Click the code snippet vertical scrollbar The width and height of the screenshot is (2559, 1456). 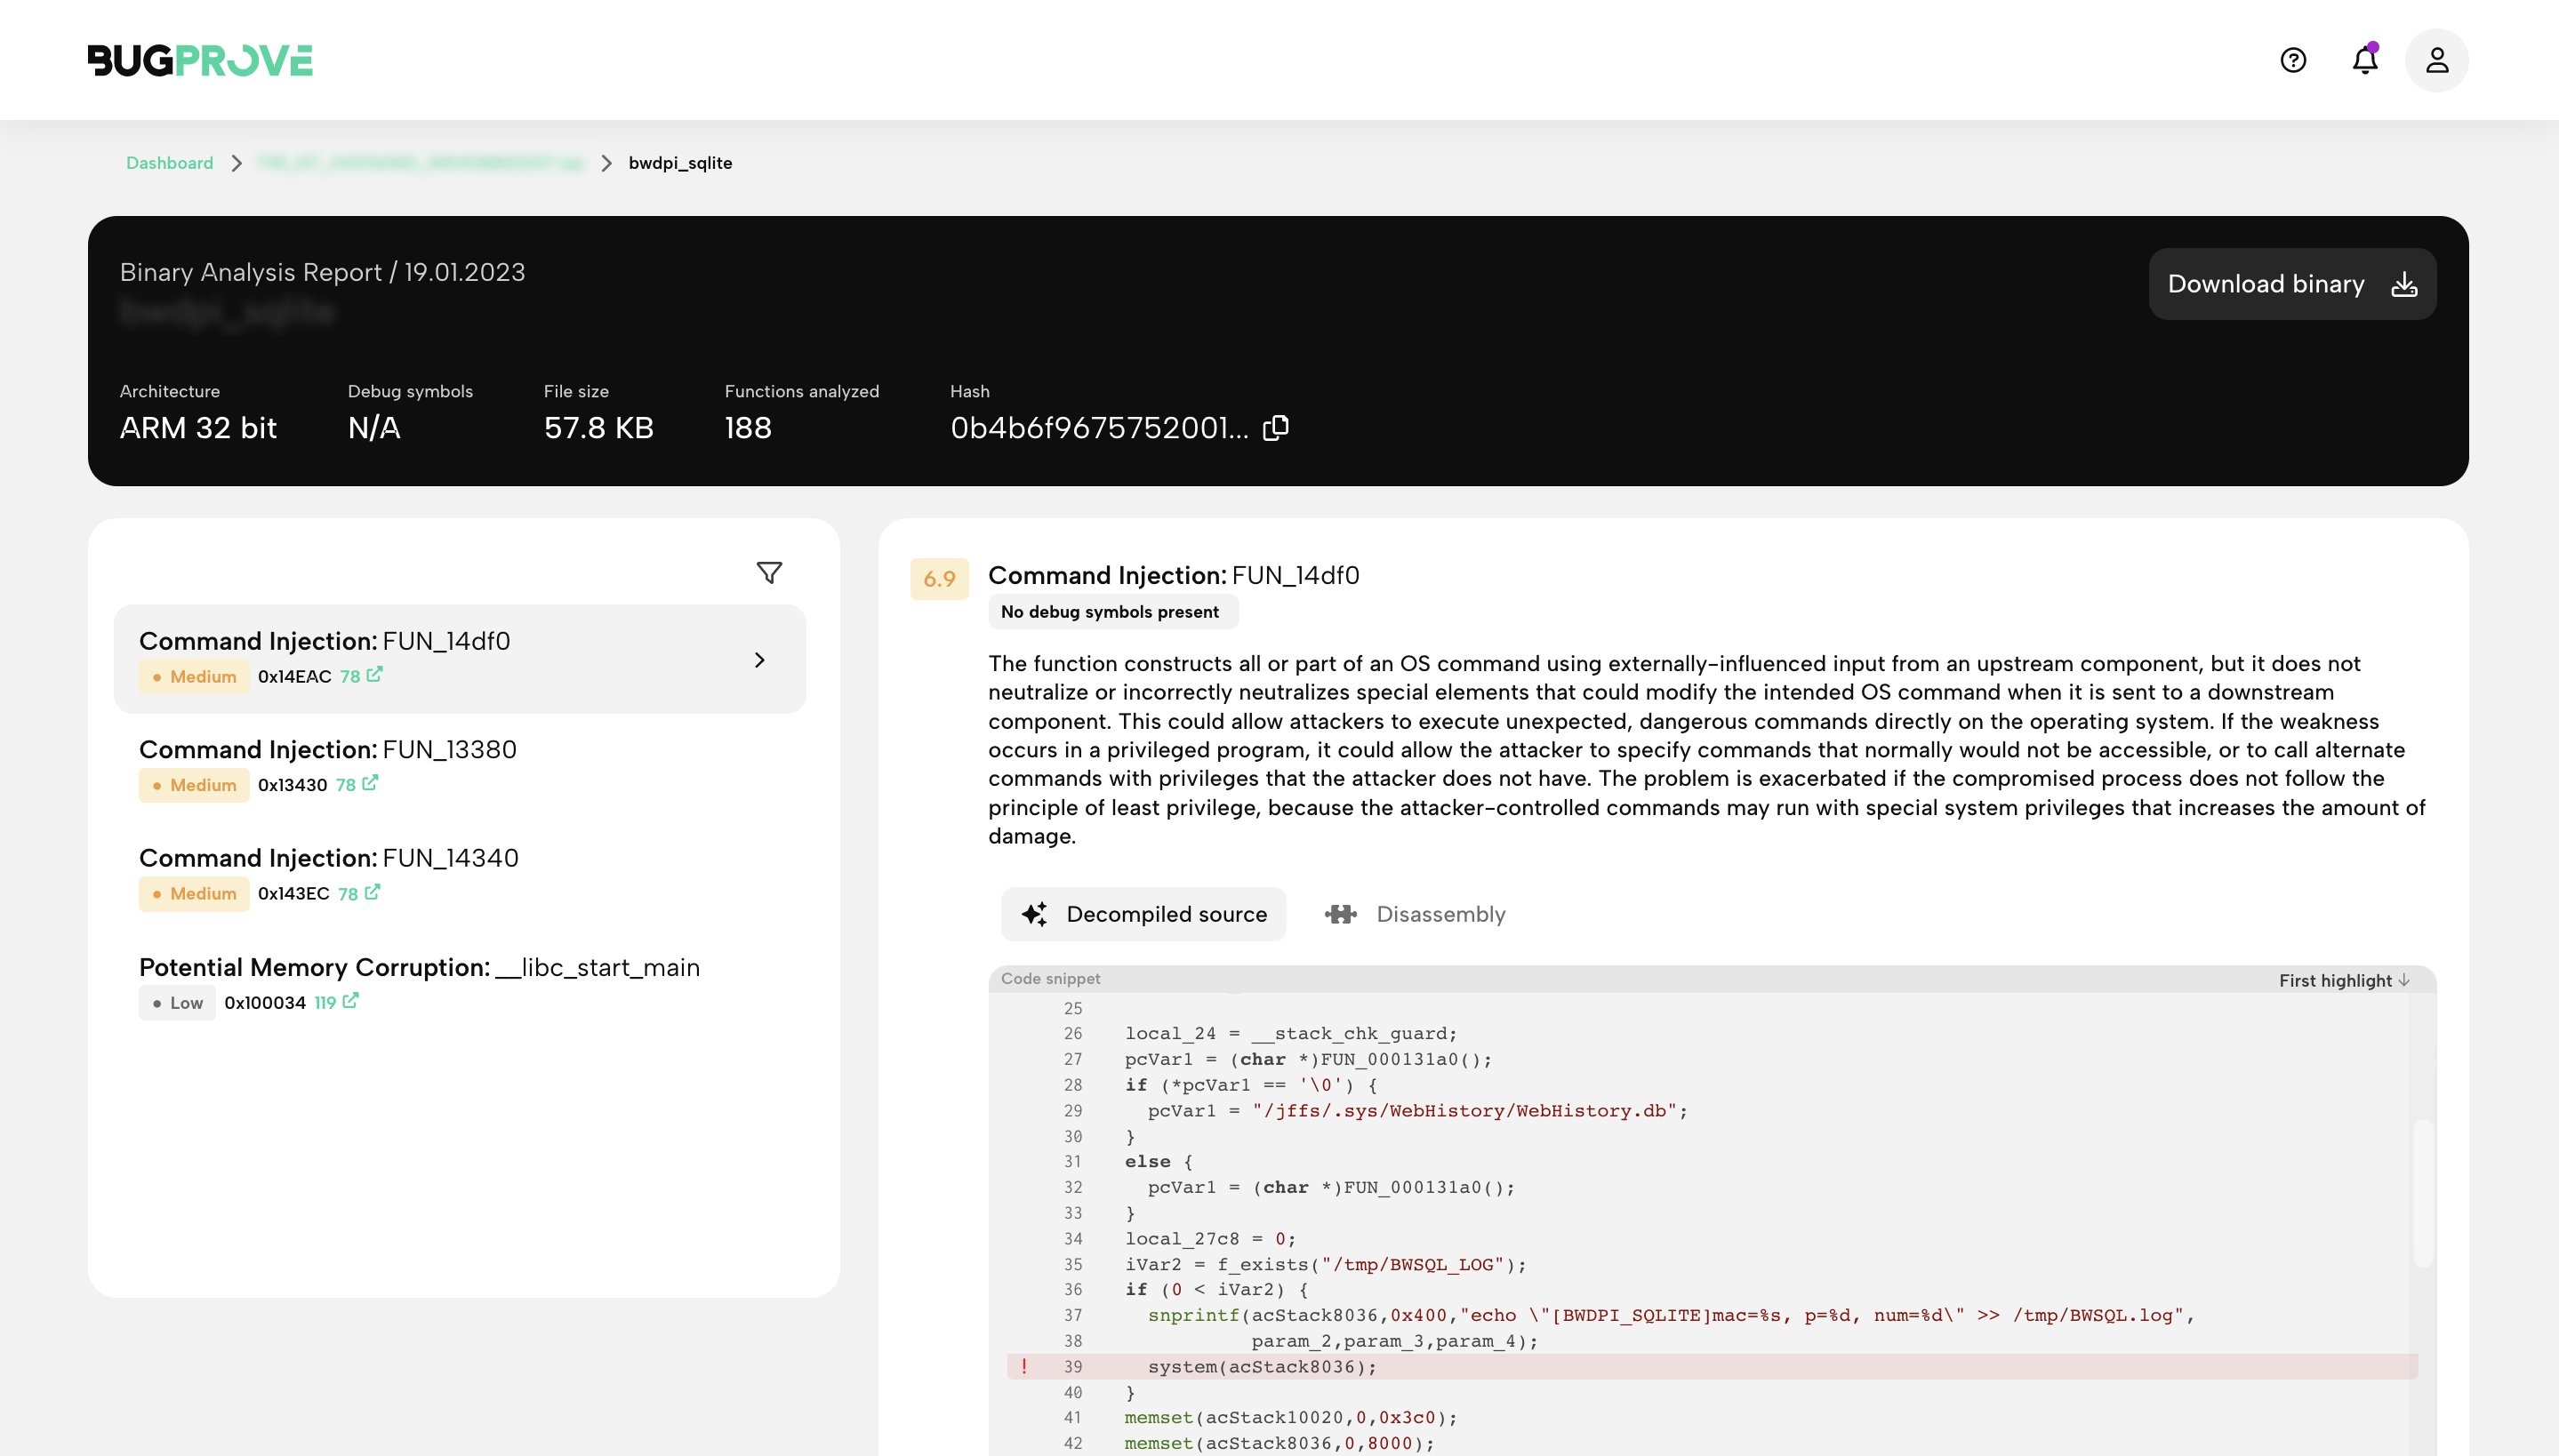coord(2422,1192)
